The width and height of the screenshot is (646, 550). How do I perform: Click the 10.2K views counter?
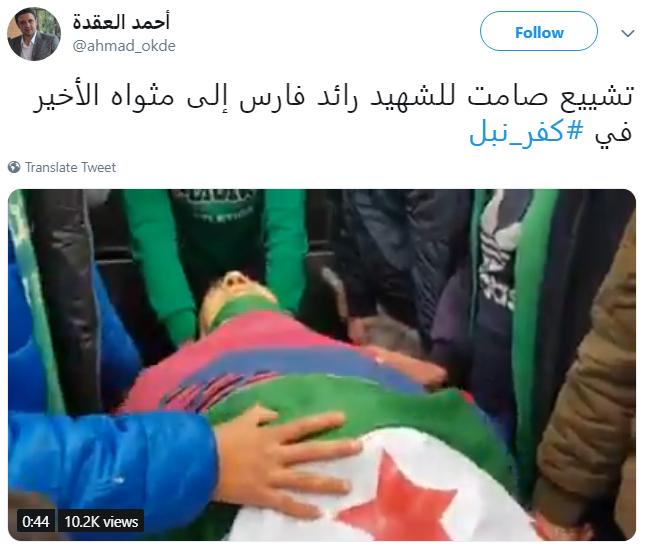tap(101, 522)
